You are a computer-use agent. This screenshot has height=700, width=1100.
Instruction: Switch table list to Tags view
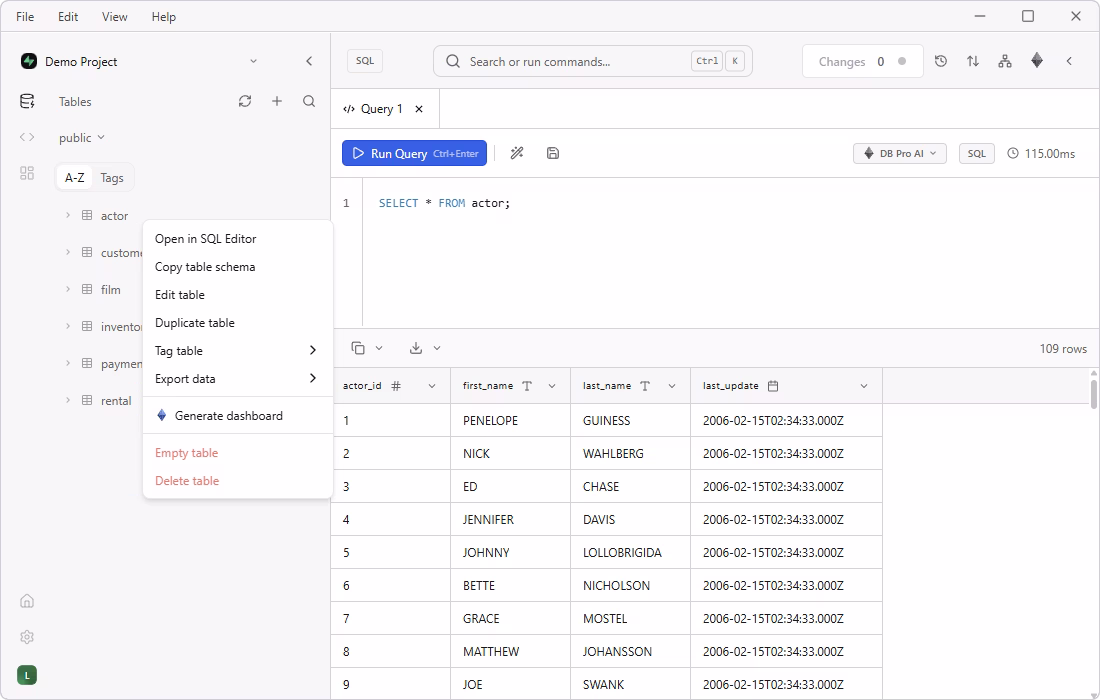pos(112,177)
